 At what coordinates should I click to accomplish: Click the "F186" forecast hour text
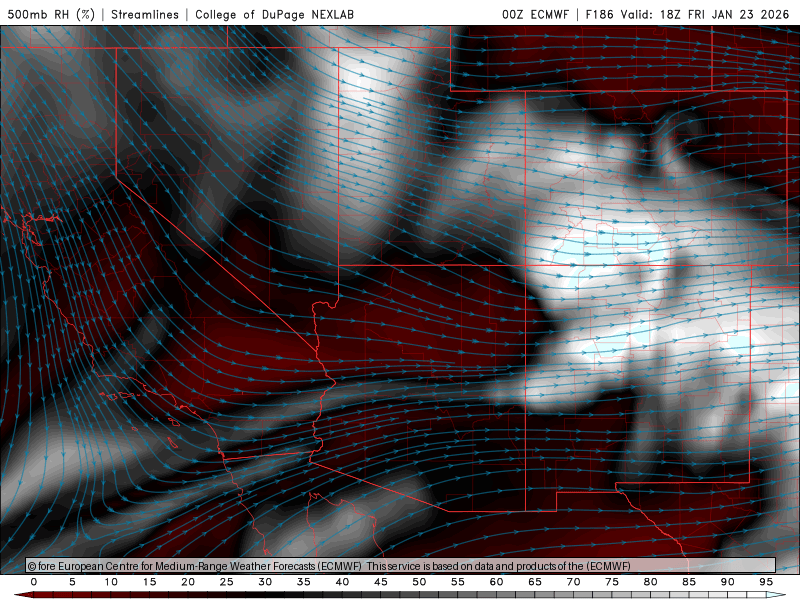pyautogui.click(x=599, y=14)
